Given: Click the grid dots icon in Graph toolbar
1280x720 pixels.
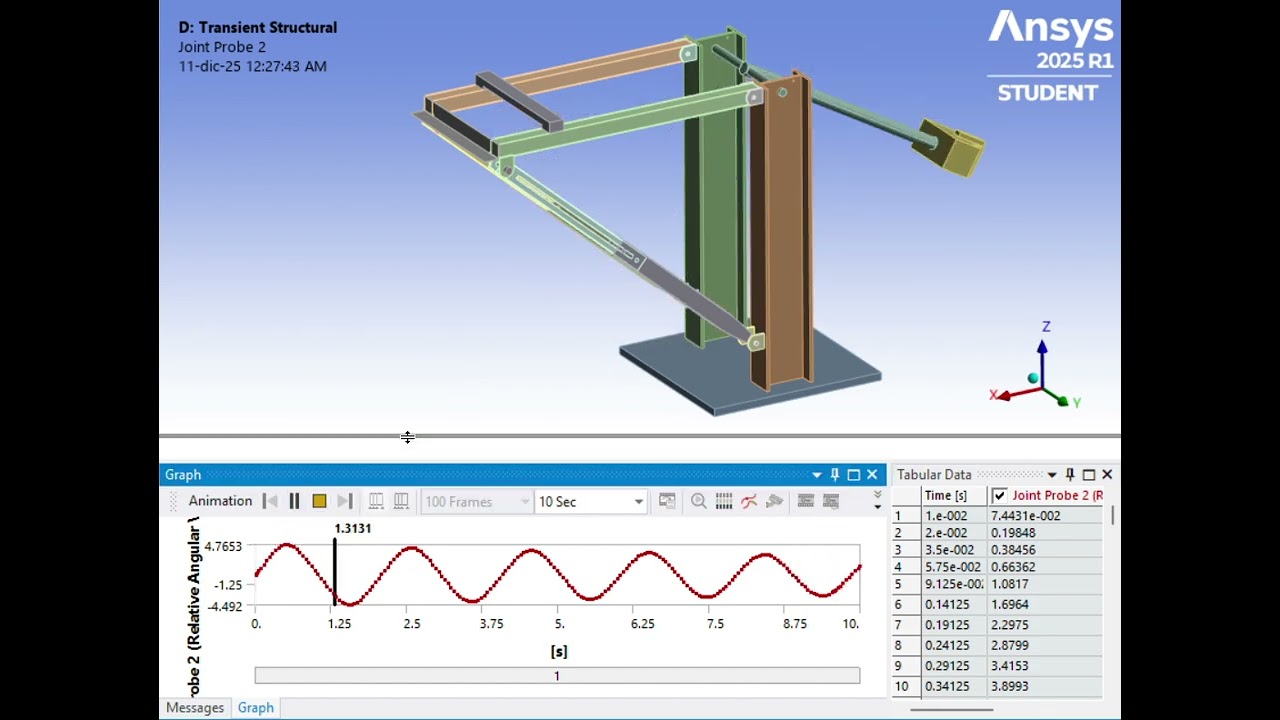Looking at the screenshot, I should [x=724, y=501].
